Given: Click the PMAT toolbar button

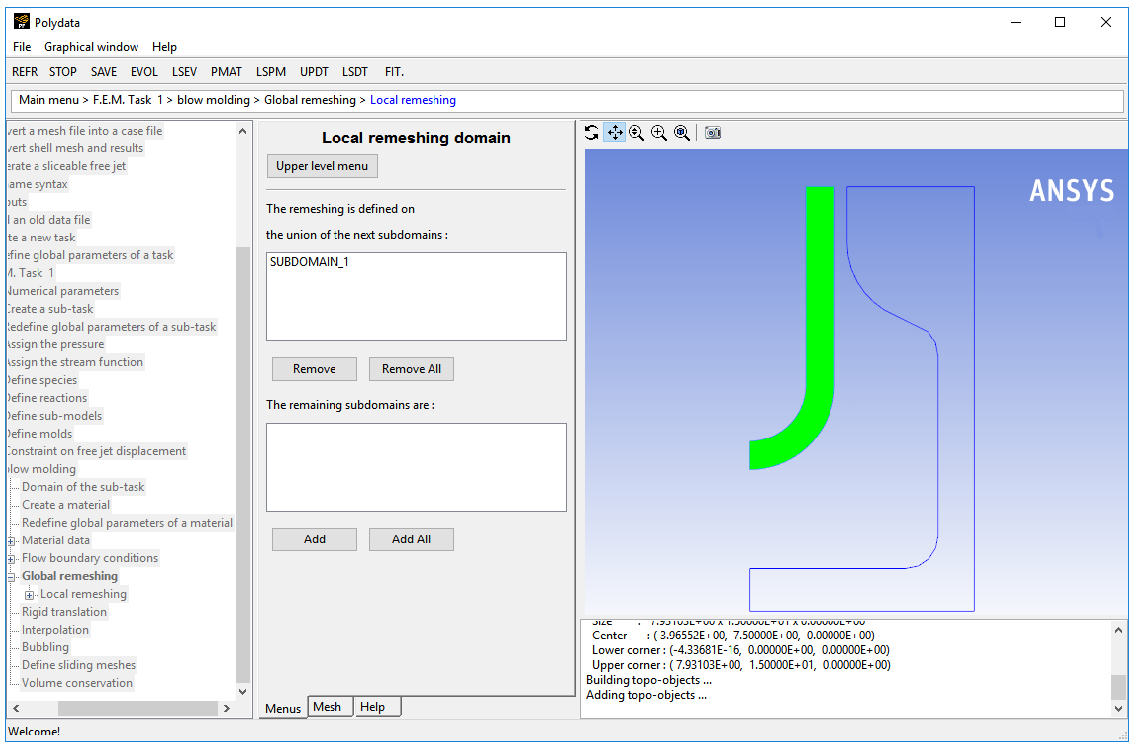Looking at the screenshot, I should coord(226,72).
